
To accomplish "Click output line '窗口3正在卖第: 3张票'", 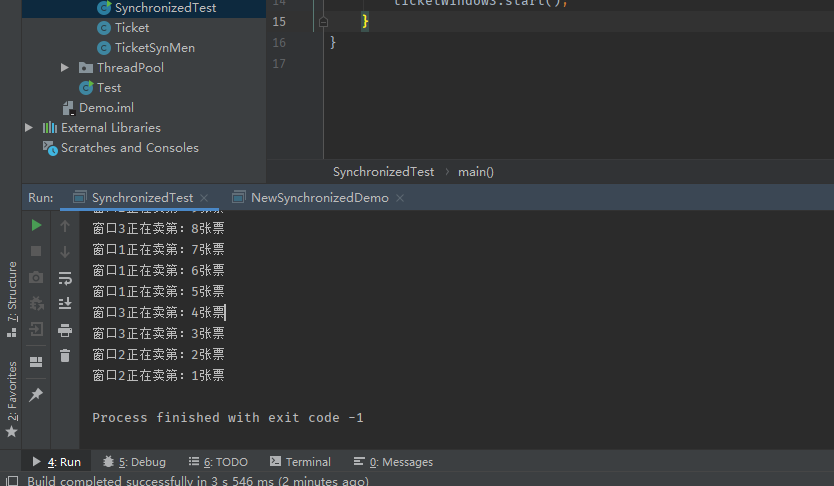I will 159,333.
